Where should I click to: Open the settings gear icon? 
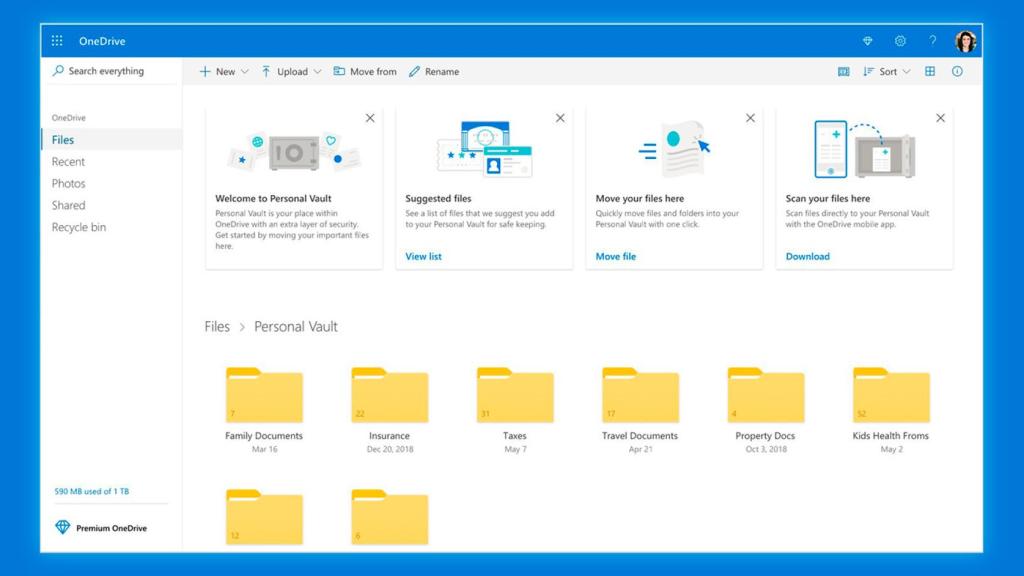[900, 41]
